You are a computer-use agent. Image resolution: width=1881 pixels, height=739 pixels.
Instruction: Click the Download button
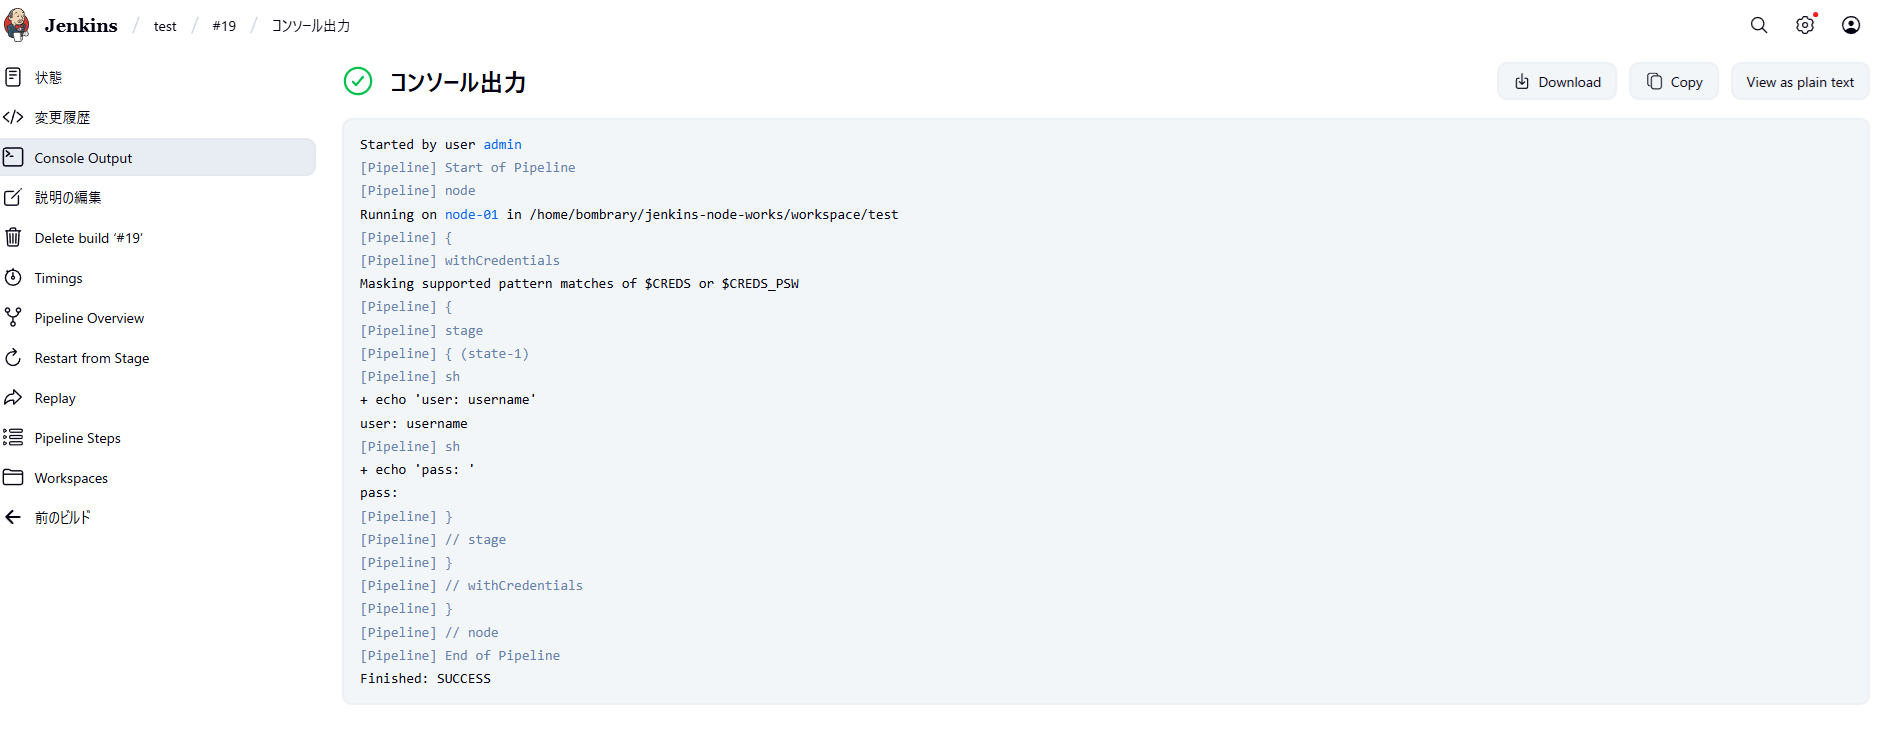click(x=1557, y=82)
